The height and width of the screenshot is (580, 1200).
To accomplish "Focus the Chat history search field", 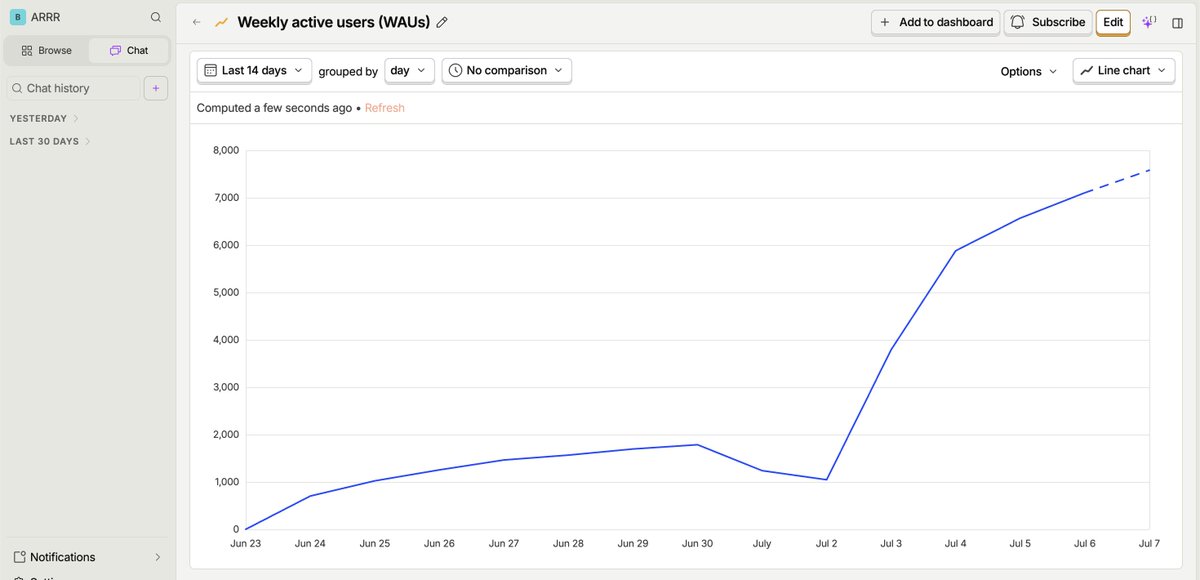I will 74,88.
